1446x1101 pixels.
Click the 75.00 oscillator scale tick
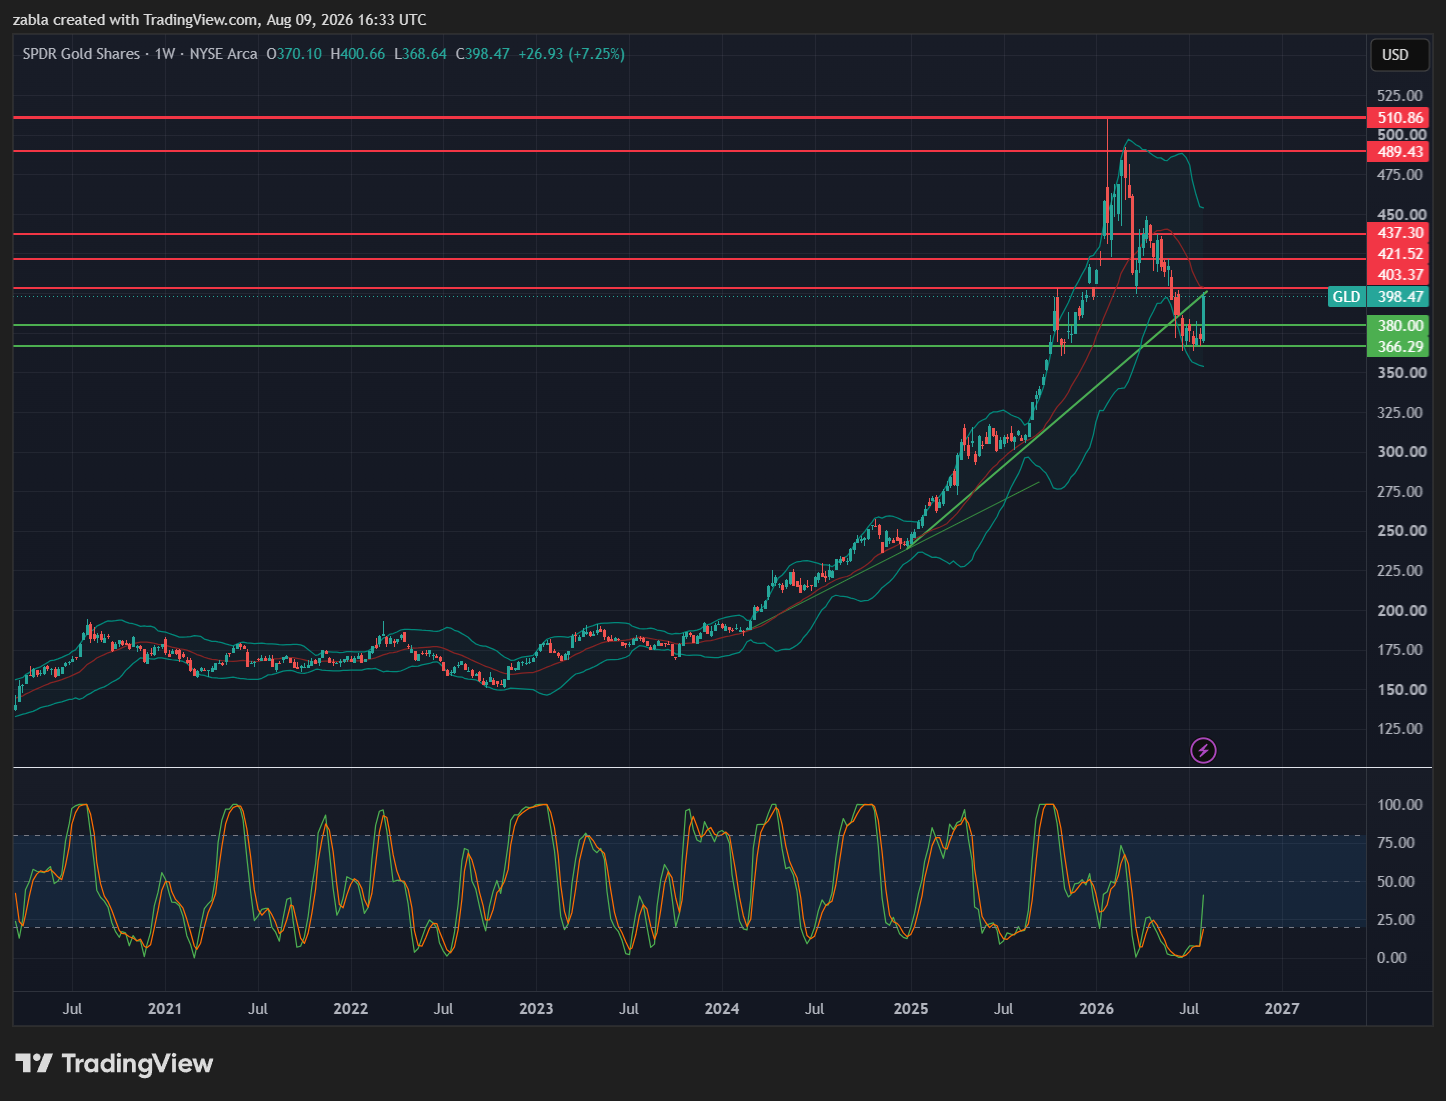(1396, 843)
